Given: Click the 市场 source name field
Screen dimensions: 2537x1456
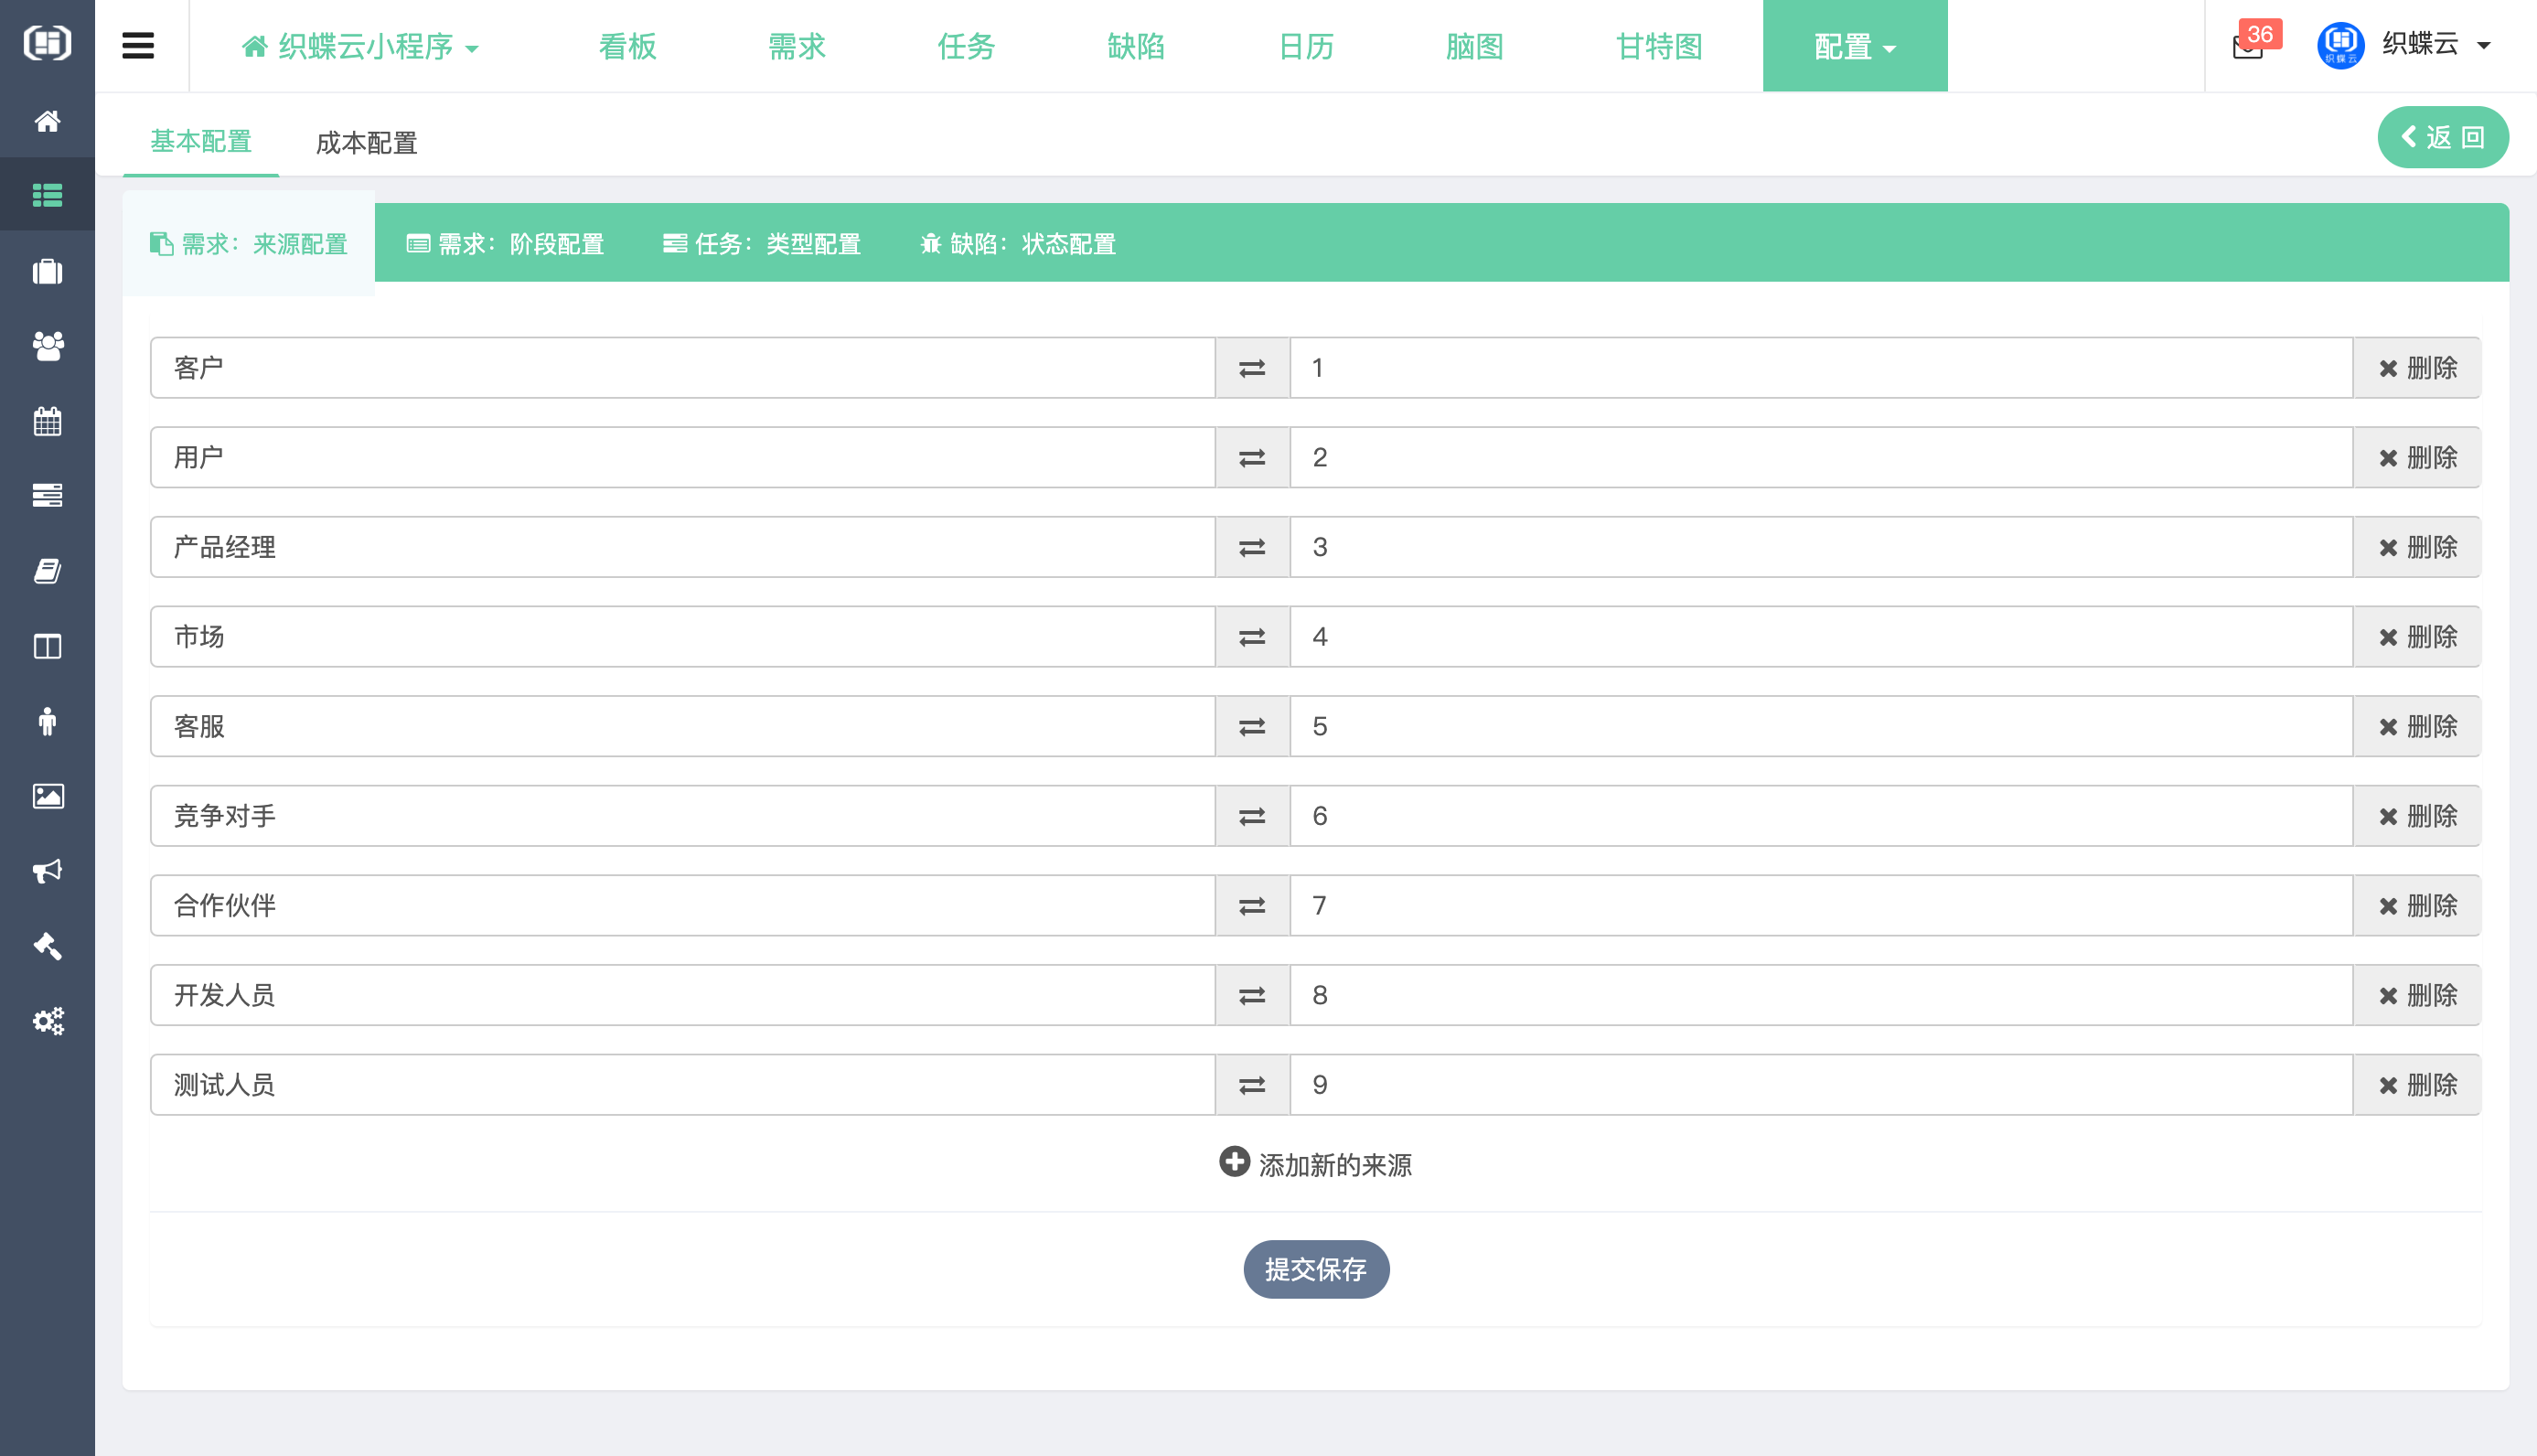Looking at the screenshot, I should tap(682, 637).
